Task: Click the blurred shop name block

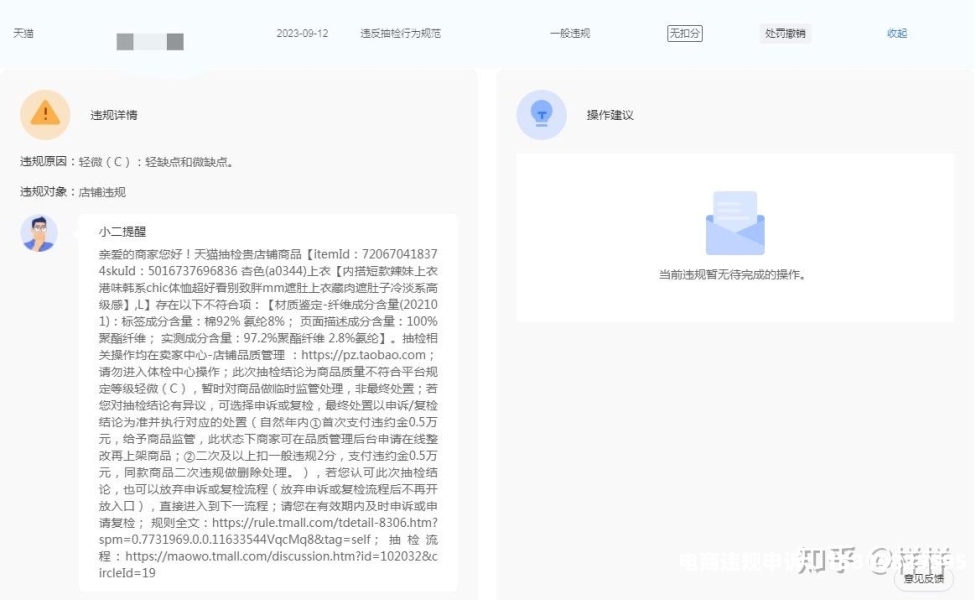Action: coord(150,42)
